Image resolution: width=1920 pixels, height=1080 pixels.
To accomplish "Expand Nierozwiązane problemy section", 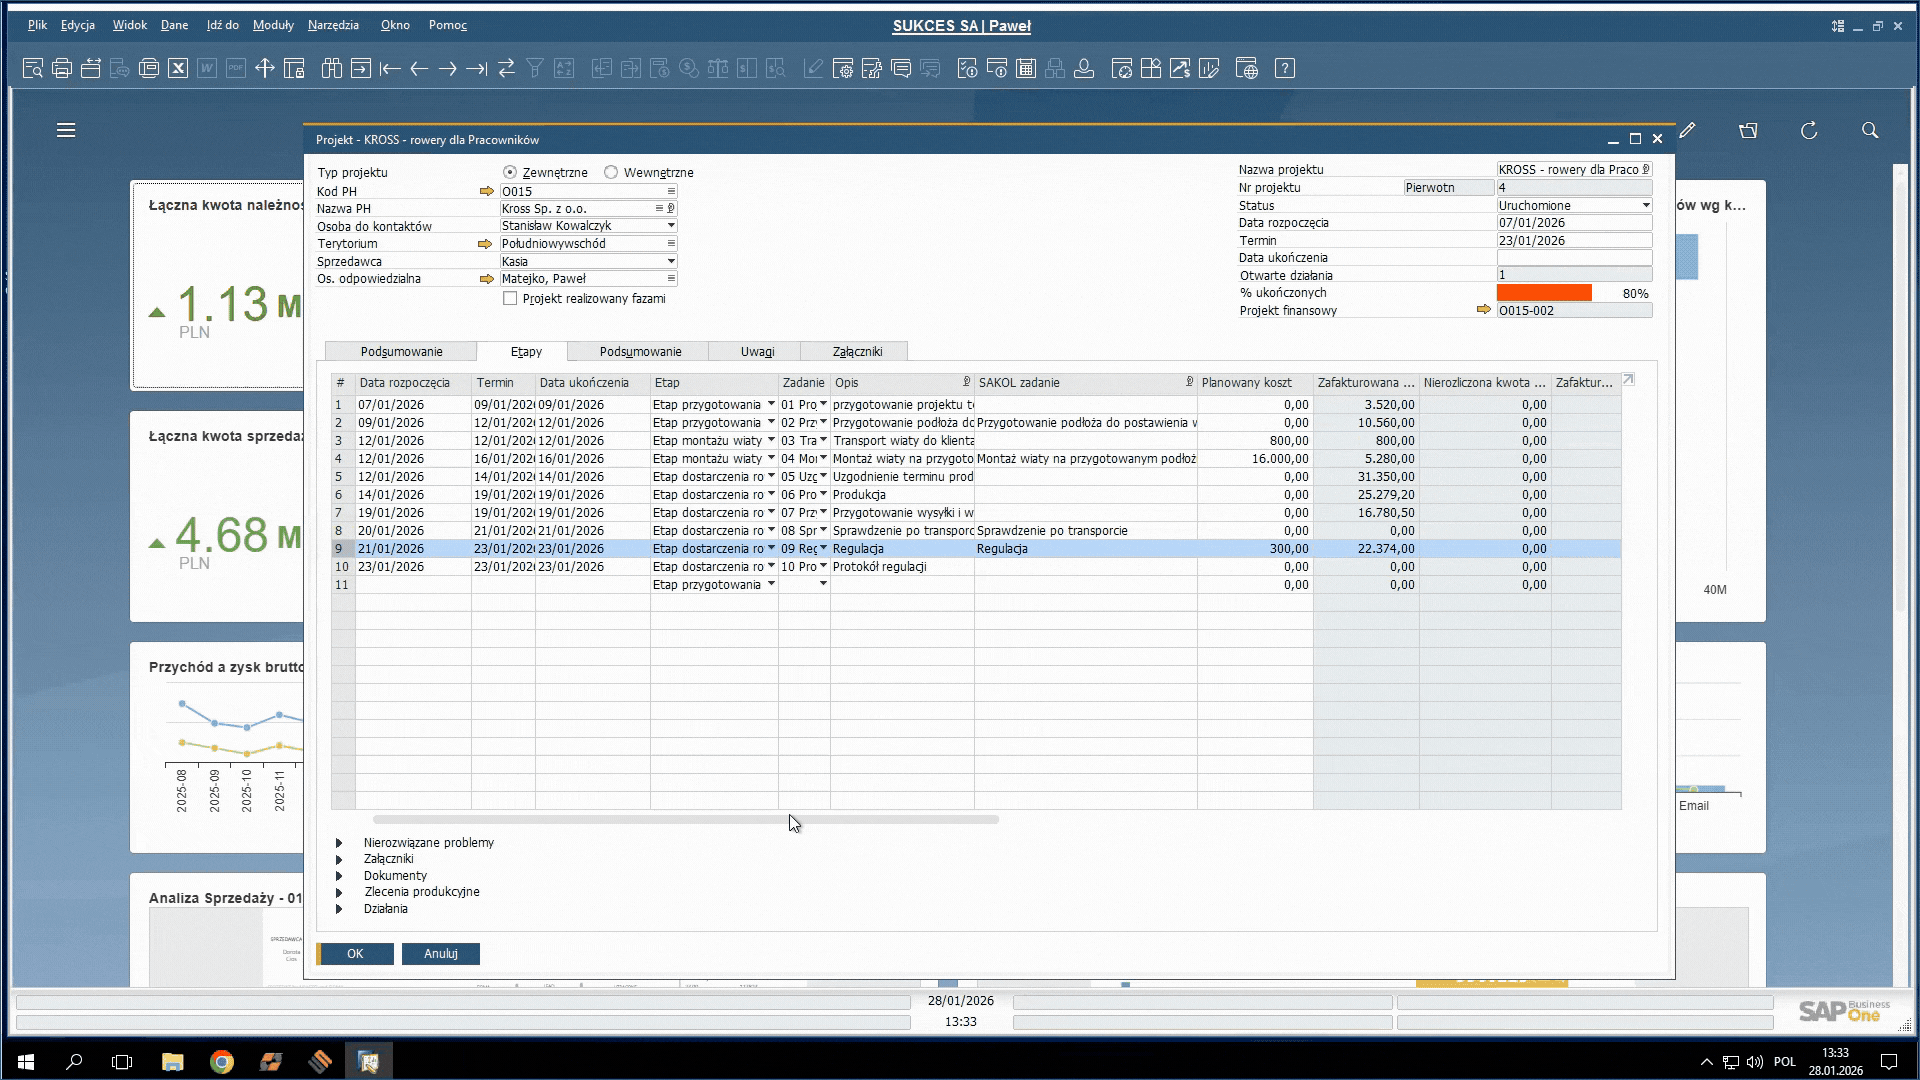I will coord(339,843).
